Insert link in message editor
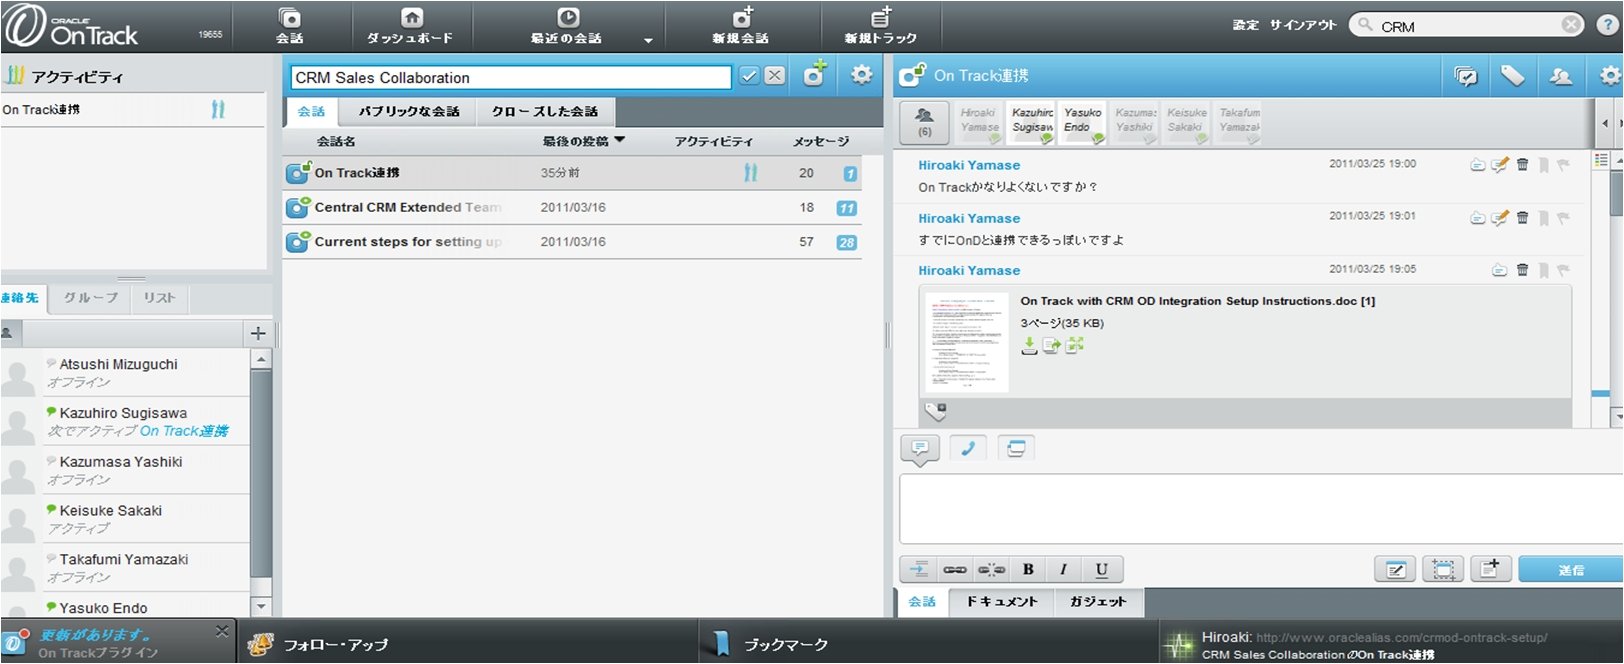The image size is (1624, 664). (x=955, y=570)
